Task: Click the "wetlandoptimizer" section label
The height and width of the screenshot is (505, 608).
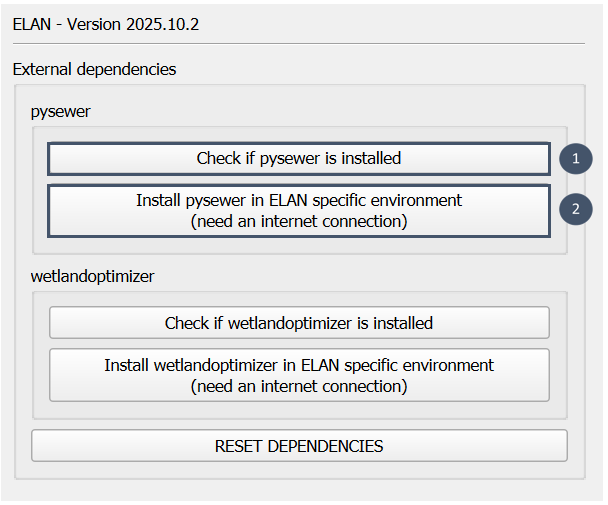Action: point(93,276)
